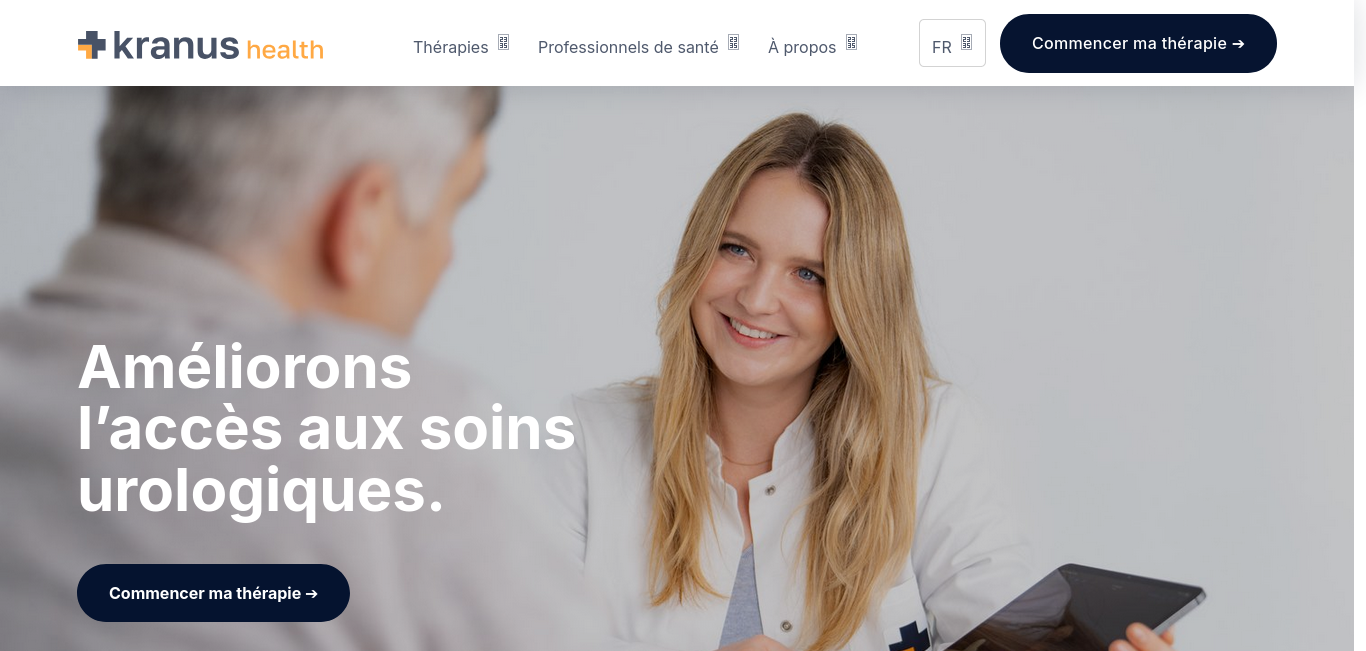Expand the Thérapies menu

click(461, 46)
